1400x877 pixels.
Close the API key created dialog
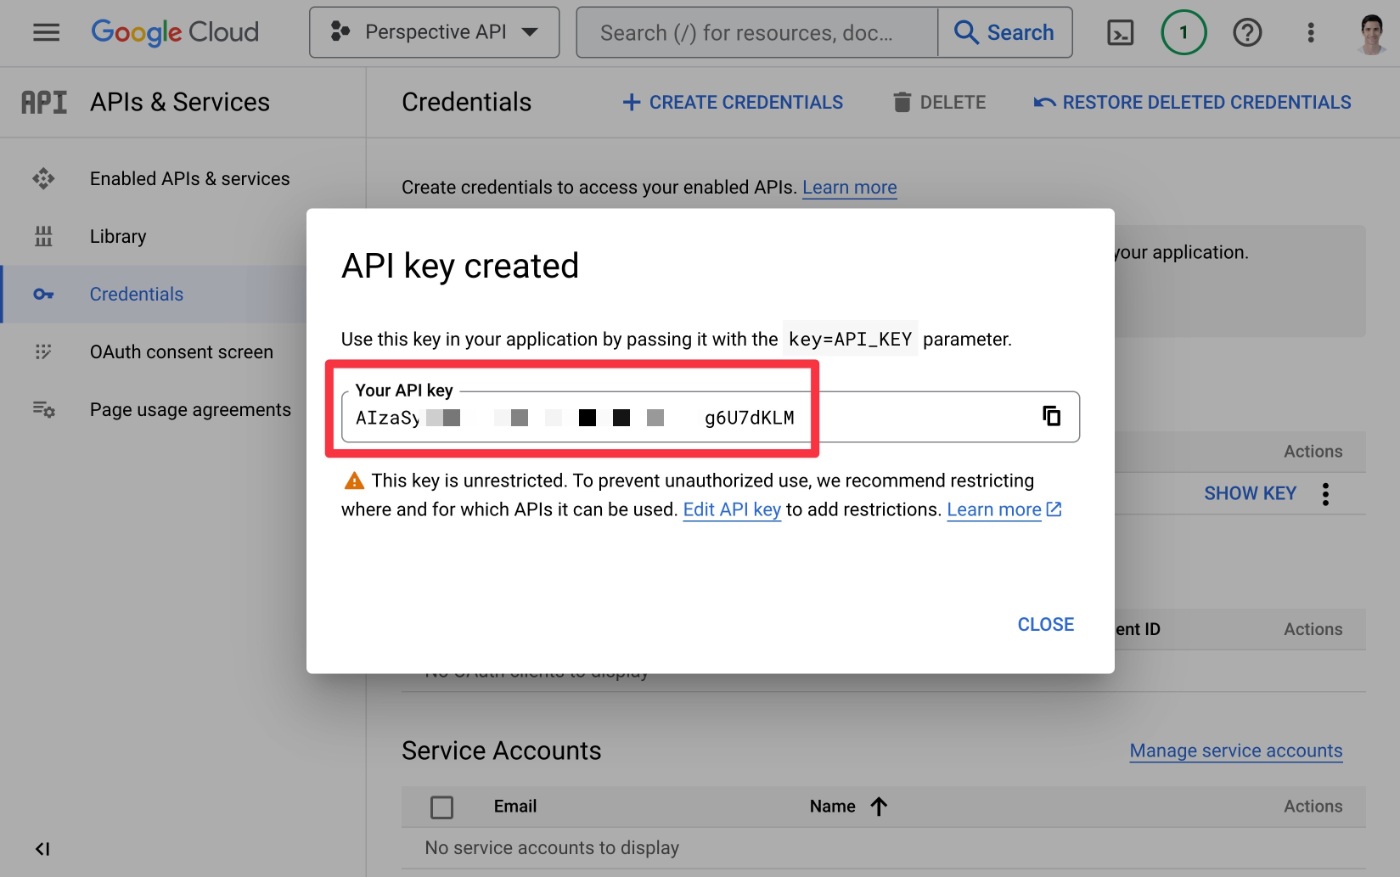point(1046,624)
